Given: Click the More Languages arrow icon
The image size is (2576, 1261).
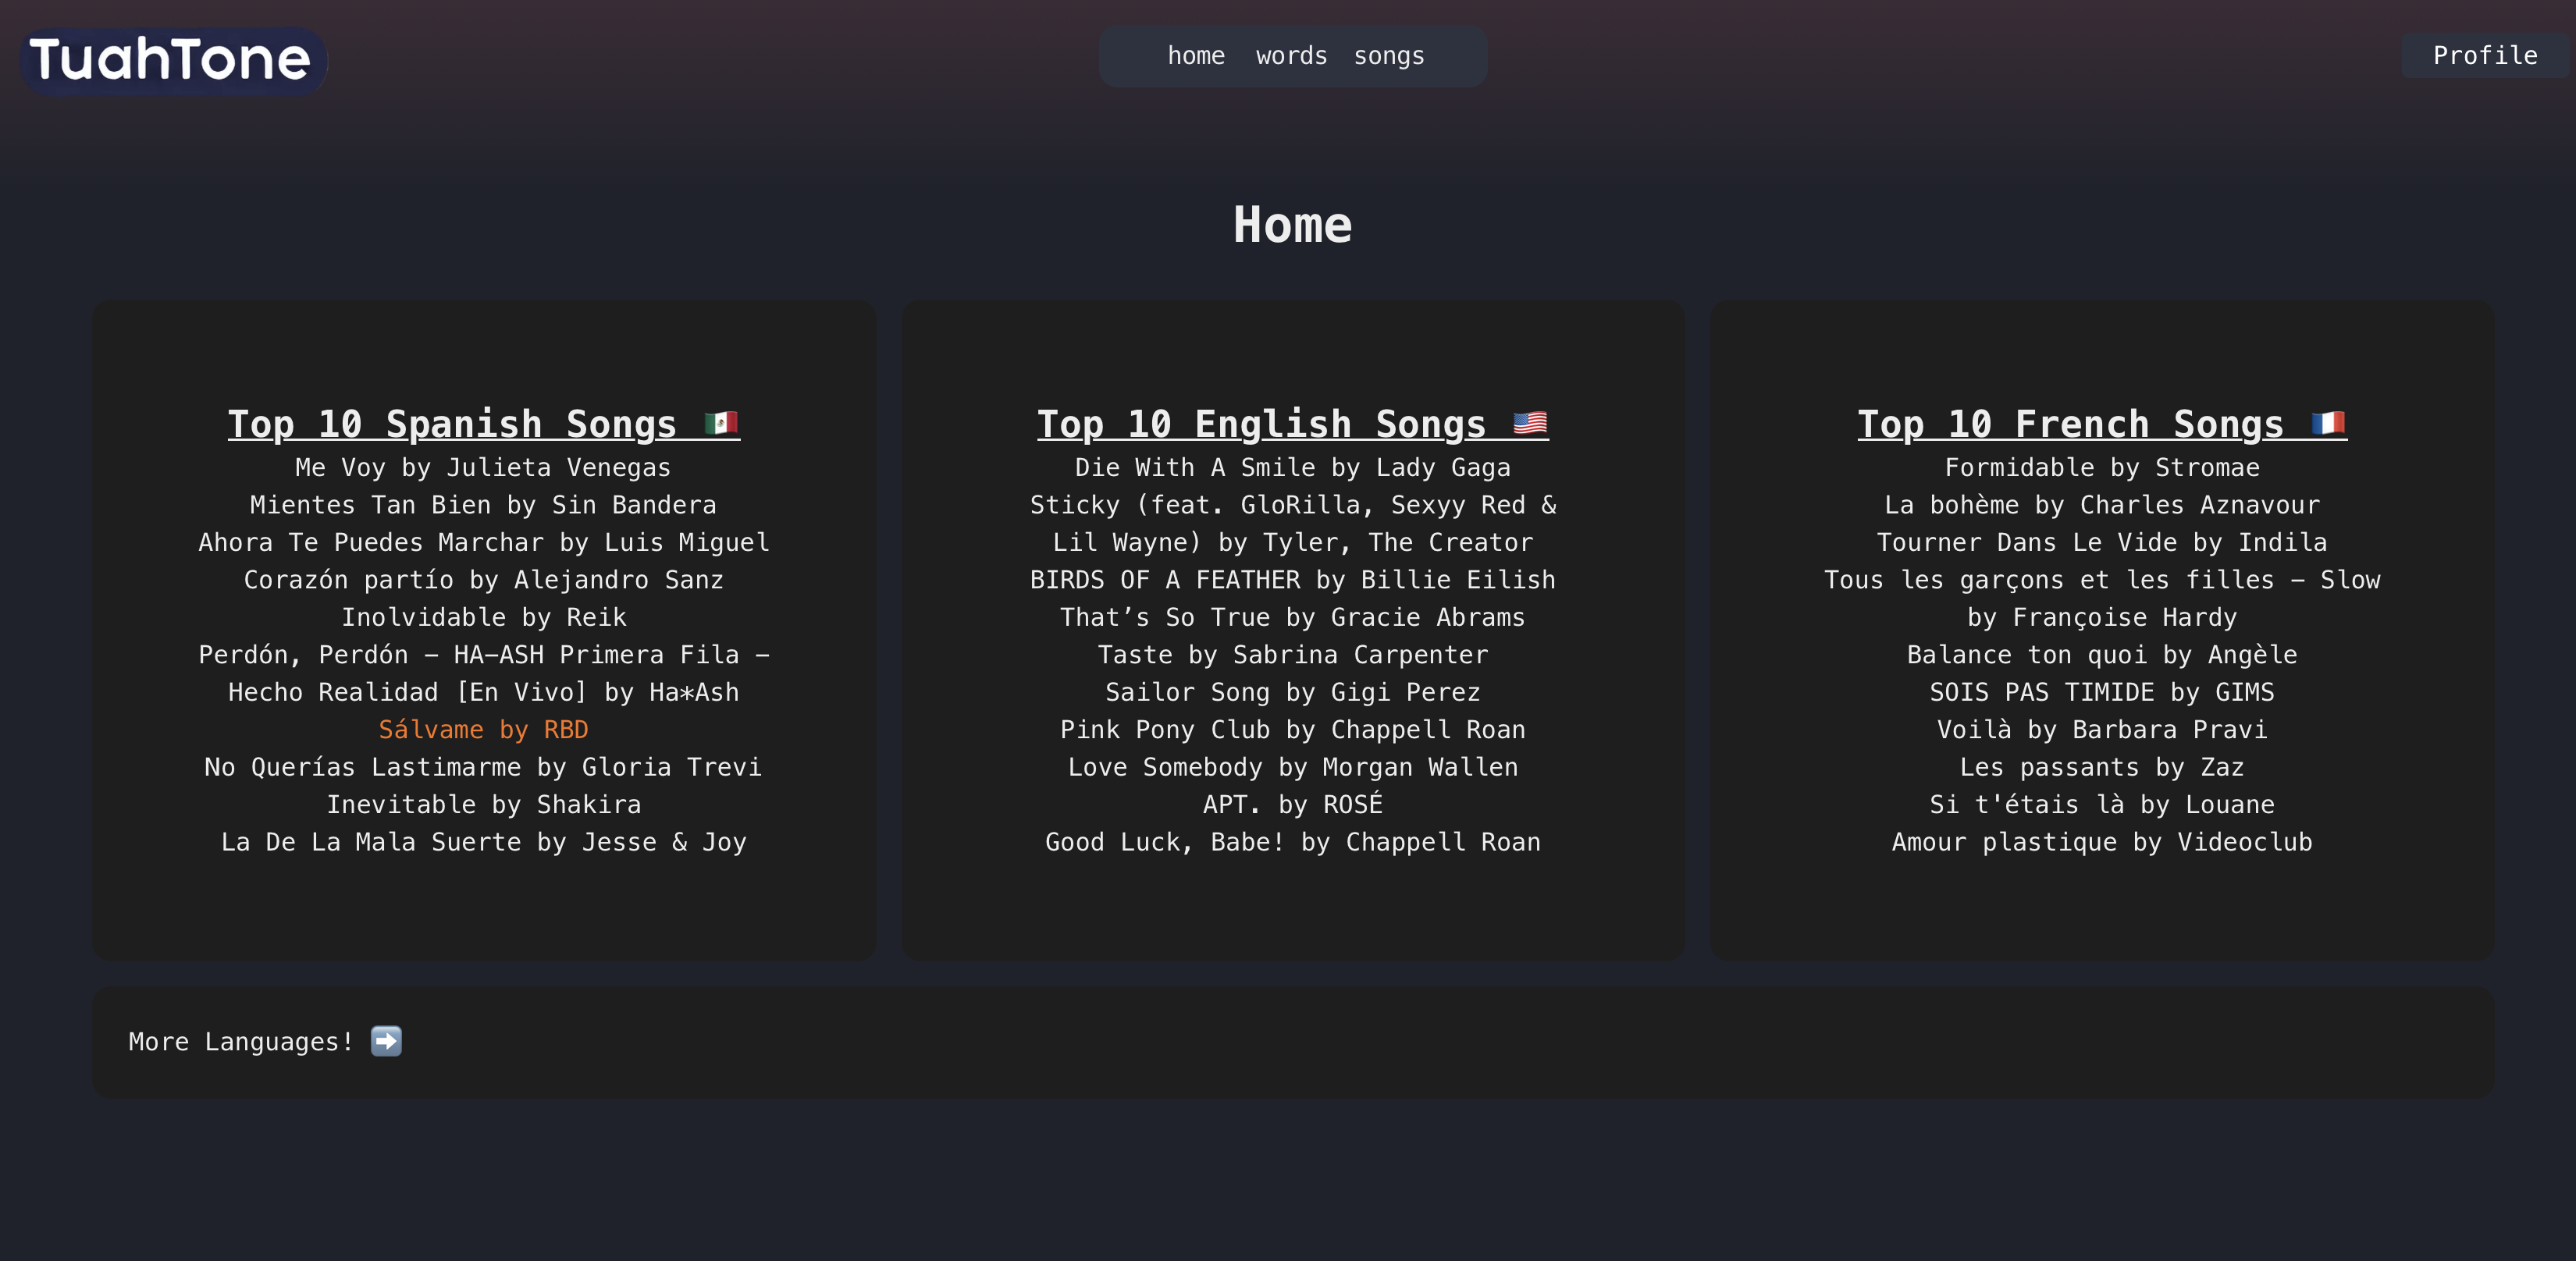Looking at the screenshot, I should click(x=386, y=1041).
